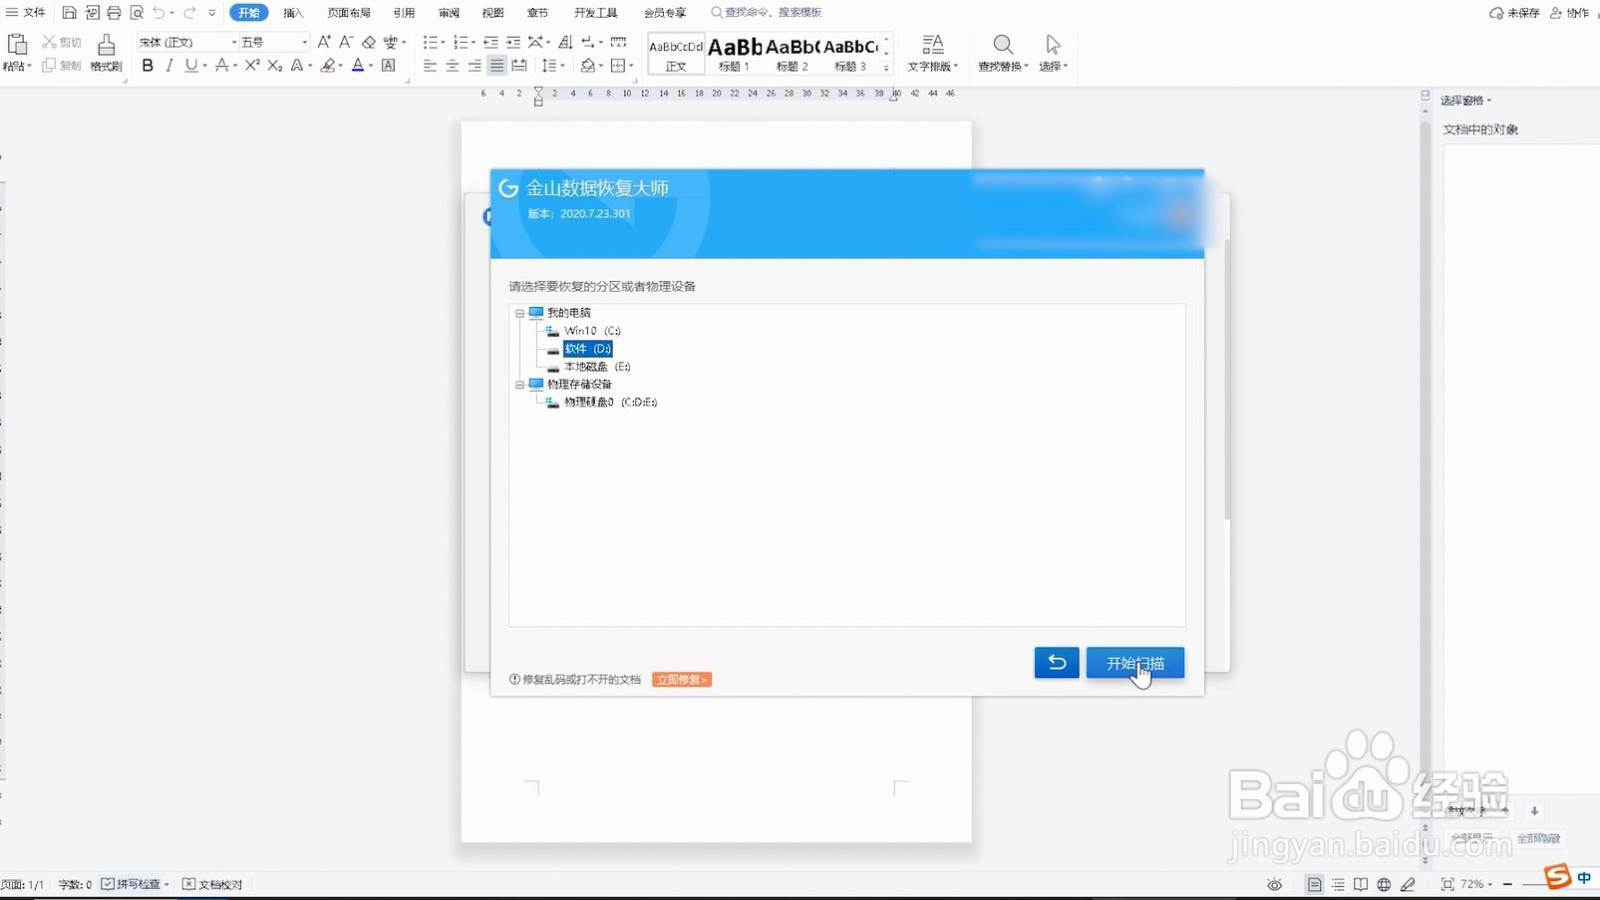Screen dimensions: 1600x900
Task: Toggle Bold formatting button
Action: 148,65
